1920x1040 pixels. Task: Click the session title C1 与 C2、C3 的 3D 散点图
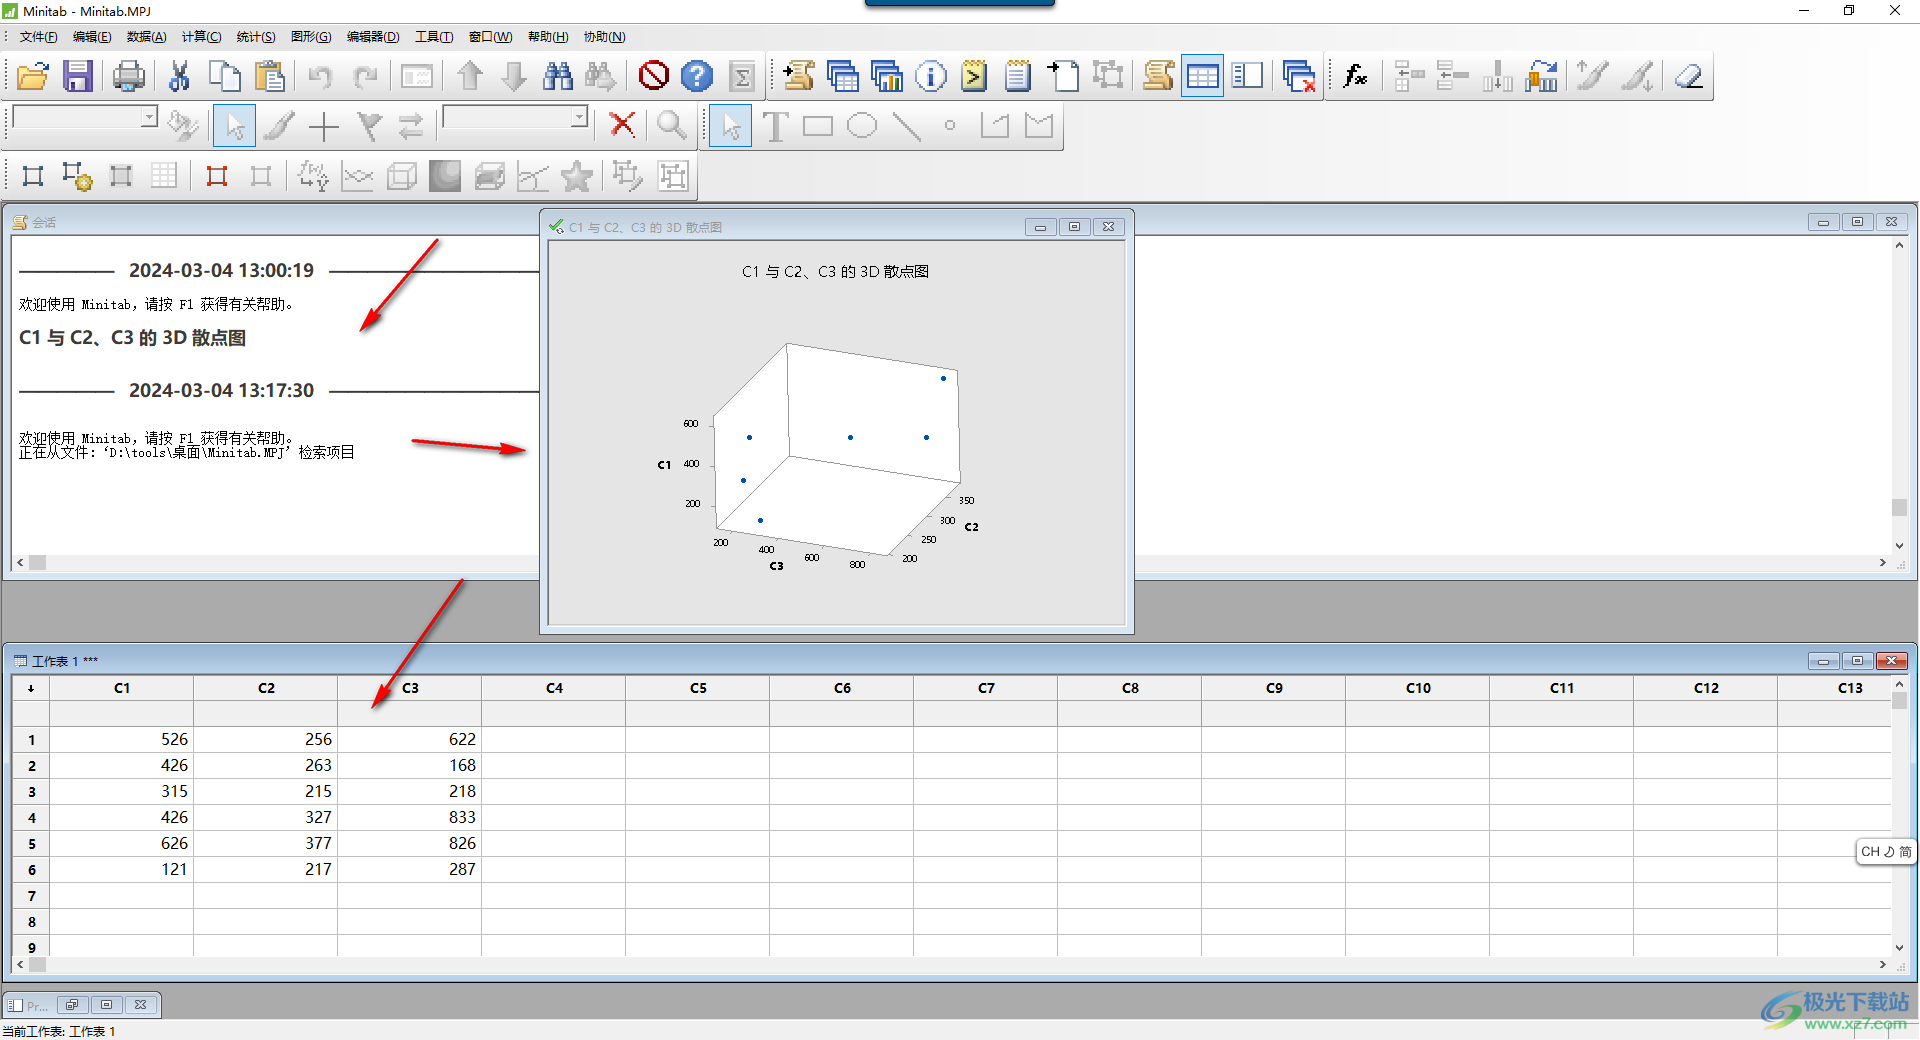[132, 338]
